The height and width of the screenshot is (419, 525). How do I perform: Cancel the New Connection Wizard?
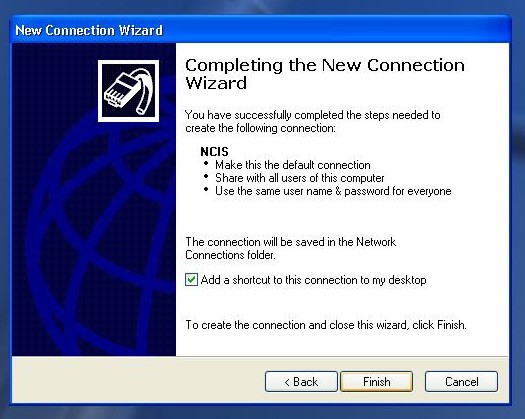[x=461, y=381]
